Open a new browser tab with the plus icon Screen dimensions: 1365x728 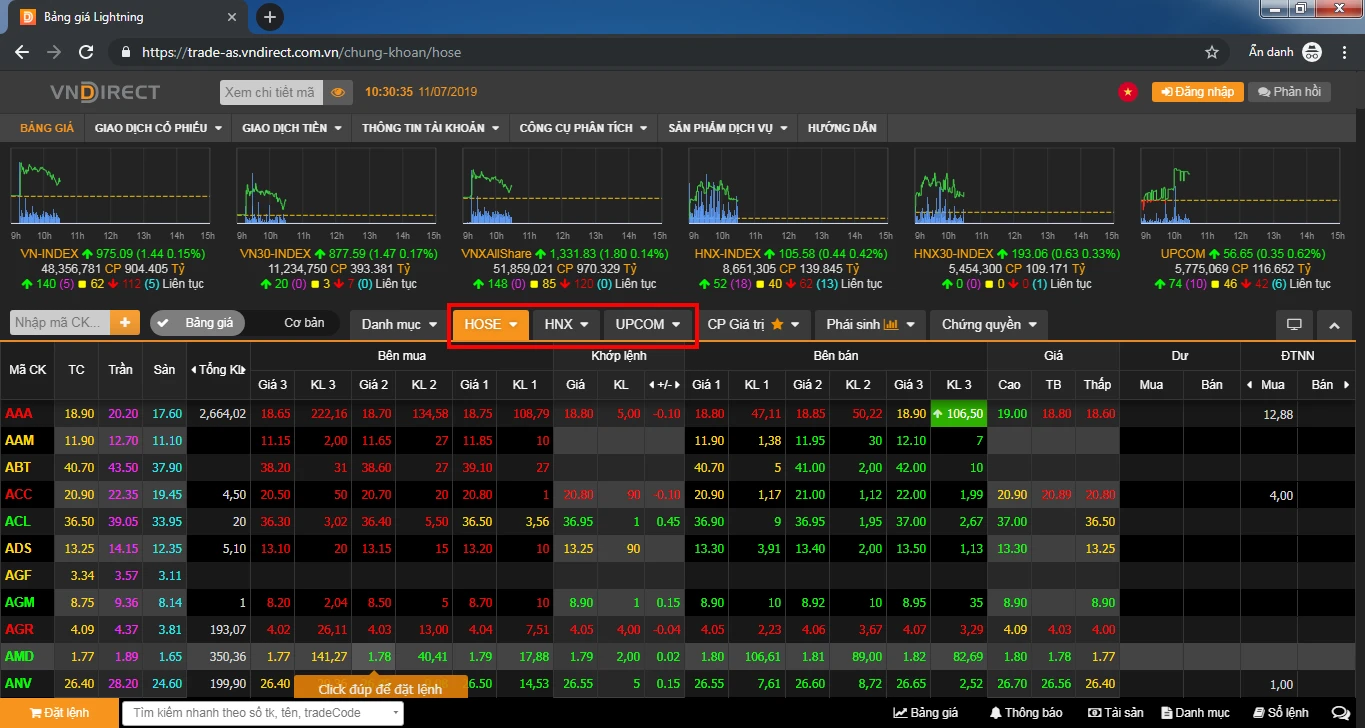point(270,17)
